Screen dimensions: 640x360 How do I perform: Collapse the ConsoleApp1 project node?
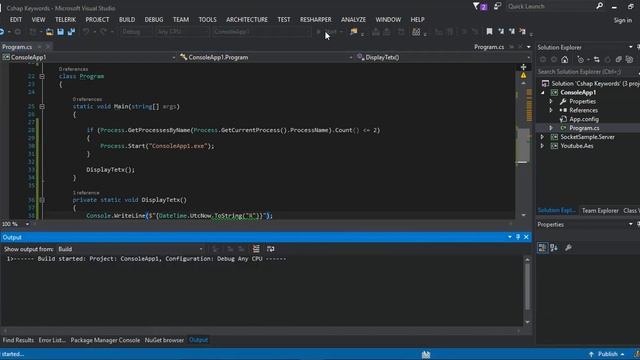click(542, 93)
